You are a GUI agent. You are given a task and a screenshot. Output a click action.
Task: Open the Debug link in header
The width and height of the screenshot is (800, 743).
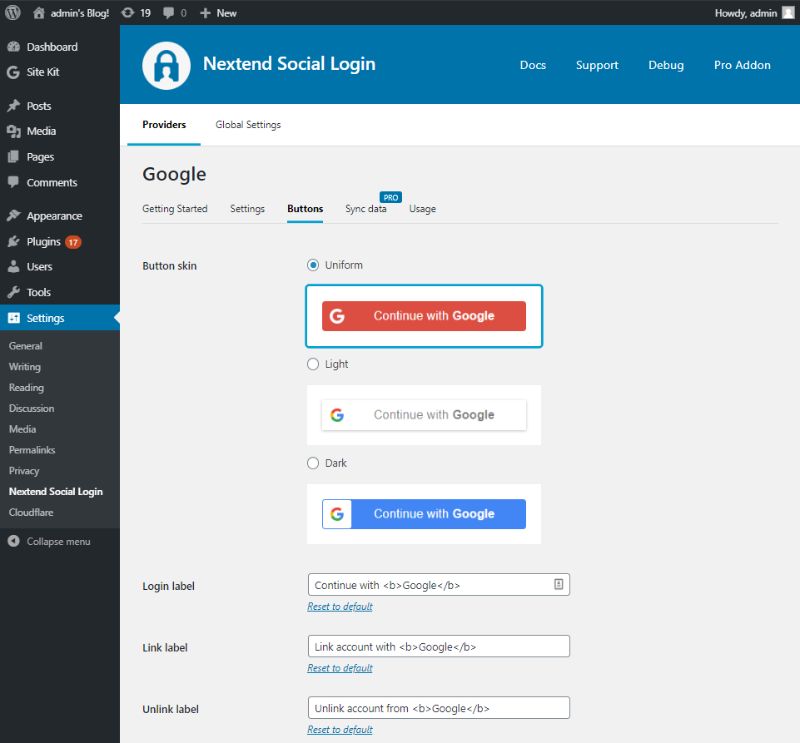666,65
